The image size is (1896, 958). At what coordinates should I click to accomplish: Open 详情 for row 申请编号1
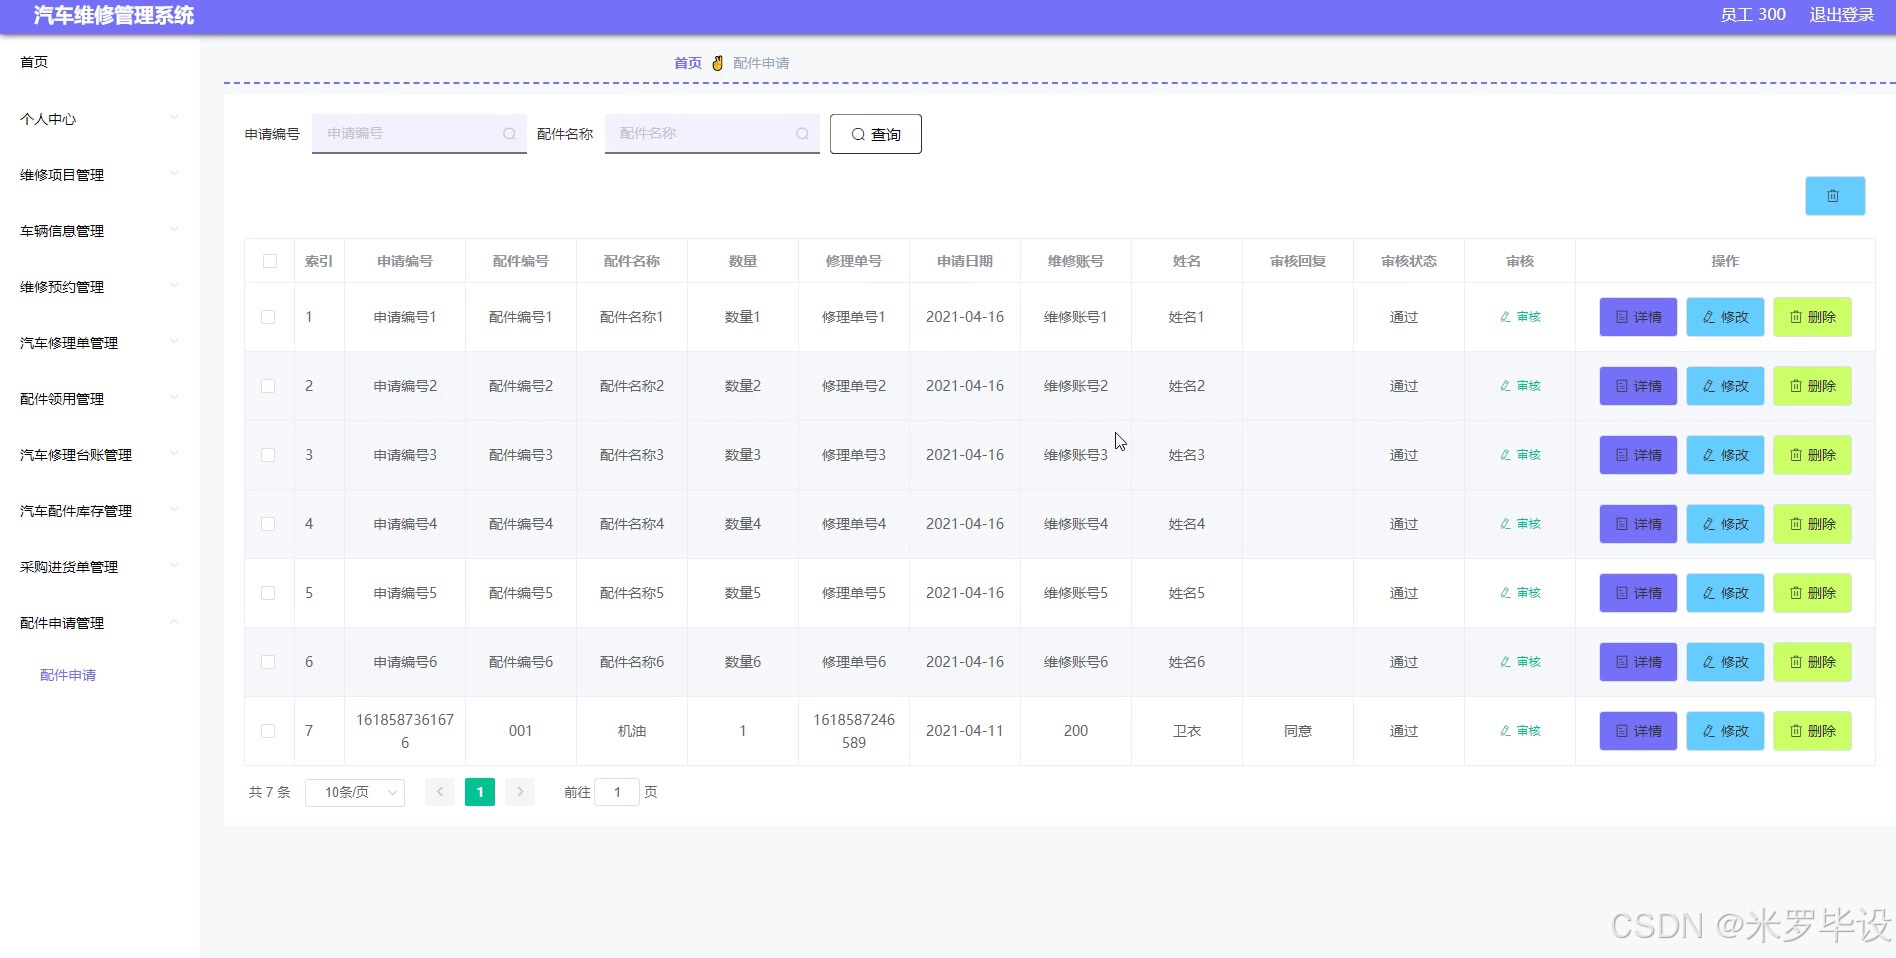click(x=1638, y=317)
